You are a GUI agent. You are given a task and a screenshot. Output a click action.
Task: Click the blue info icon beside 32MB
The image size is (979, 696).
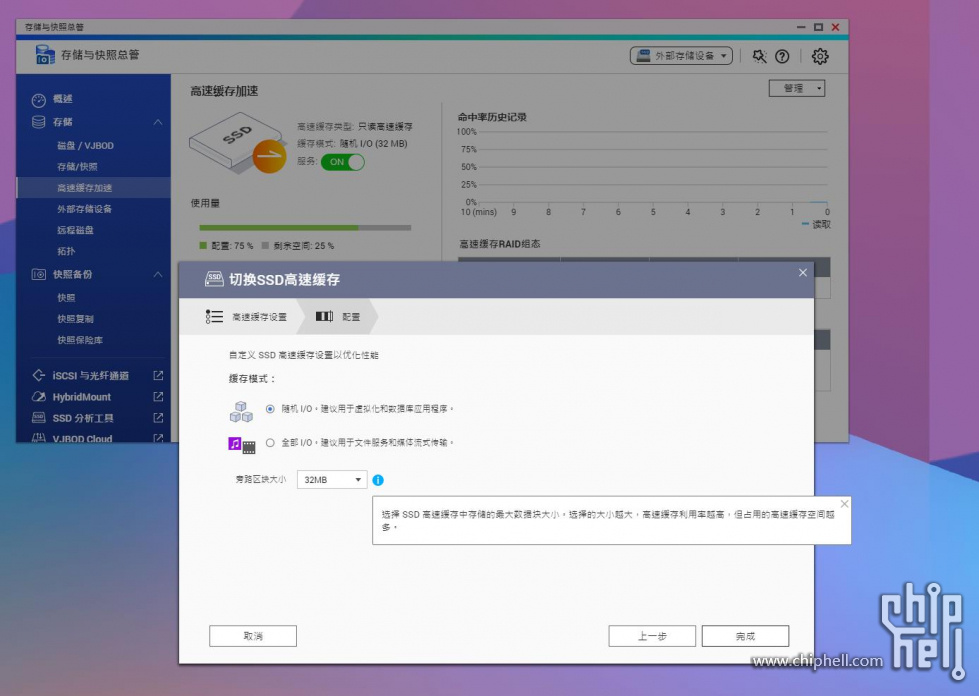(378, 480)
